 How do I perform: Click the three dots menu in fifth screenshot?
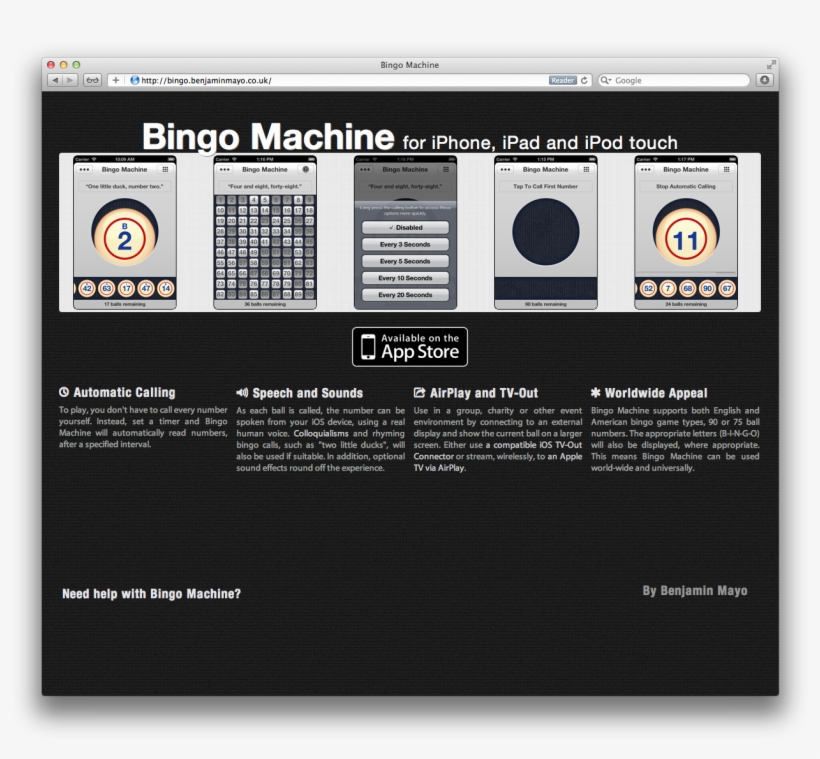[646, 169]
